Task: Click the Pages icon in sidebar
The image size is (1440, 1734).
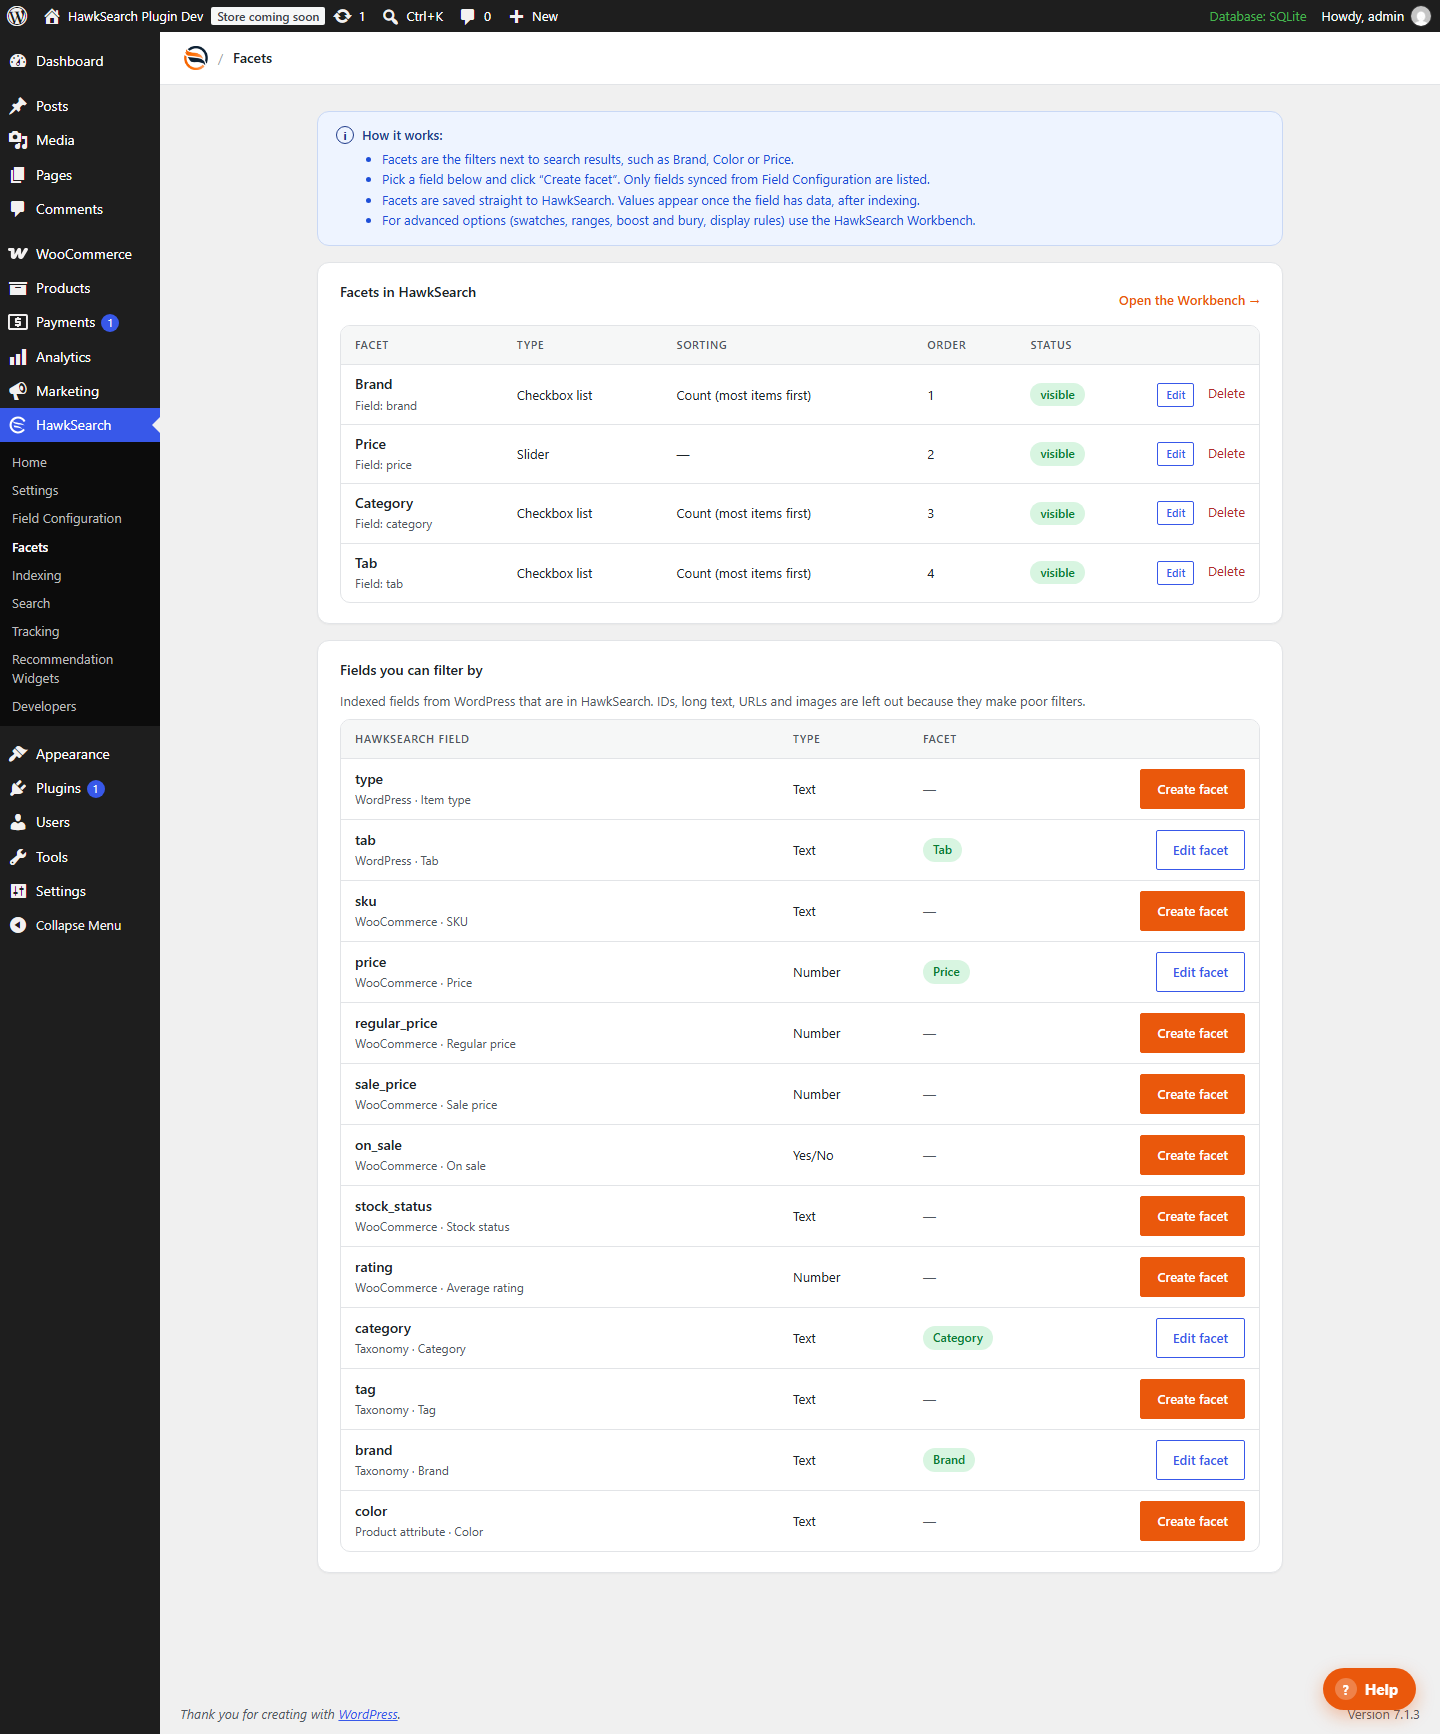Action: tap(18, 175)
